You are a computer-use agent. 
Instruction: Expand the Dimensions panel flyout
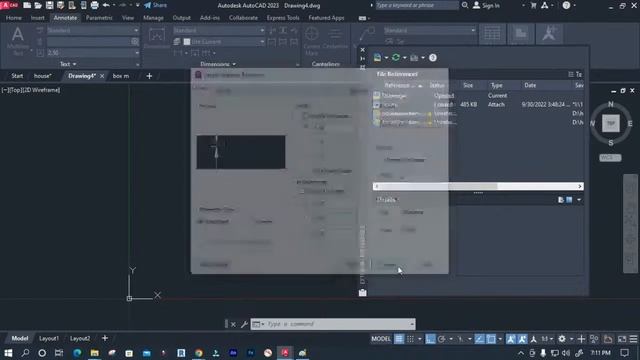(x=218, y=64)
